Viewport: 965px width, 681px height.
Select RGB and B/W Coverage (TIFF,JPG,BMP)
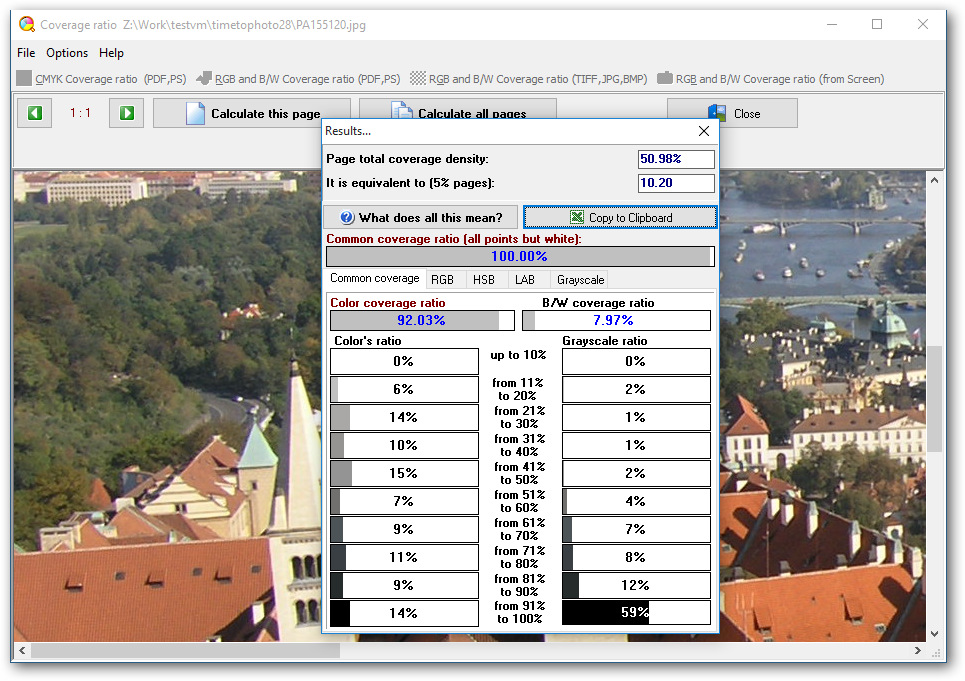coord(528,79)
